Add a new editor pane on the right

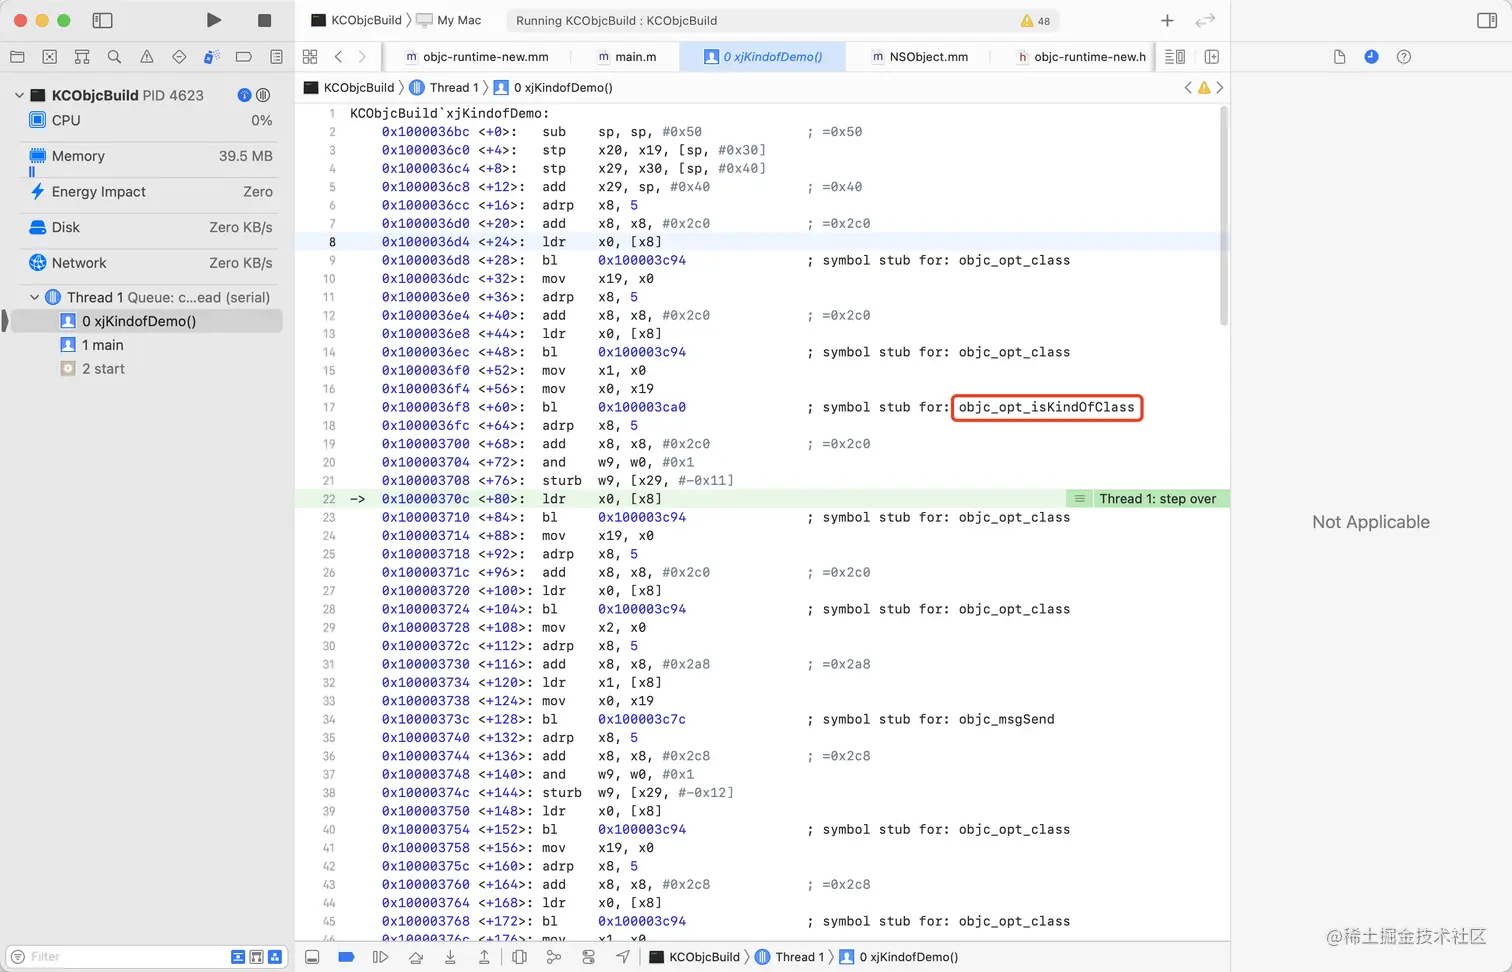point(1212,57)
